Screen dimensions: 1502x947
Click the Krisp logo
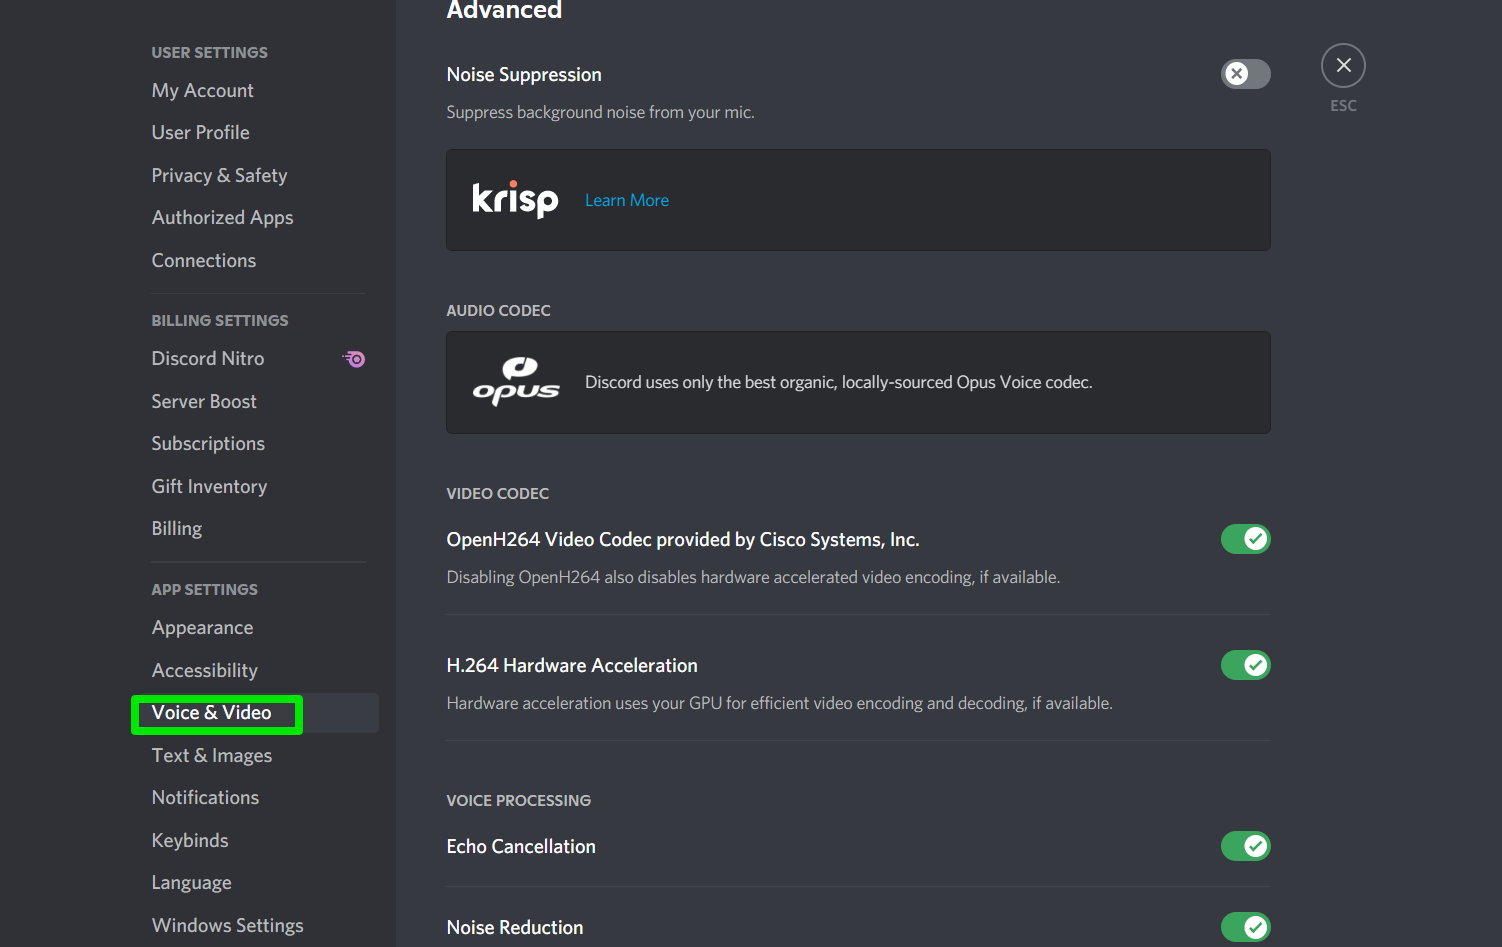(x=515, y=199)
